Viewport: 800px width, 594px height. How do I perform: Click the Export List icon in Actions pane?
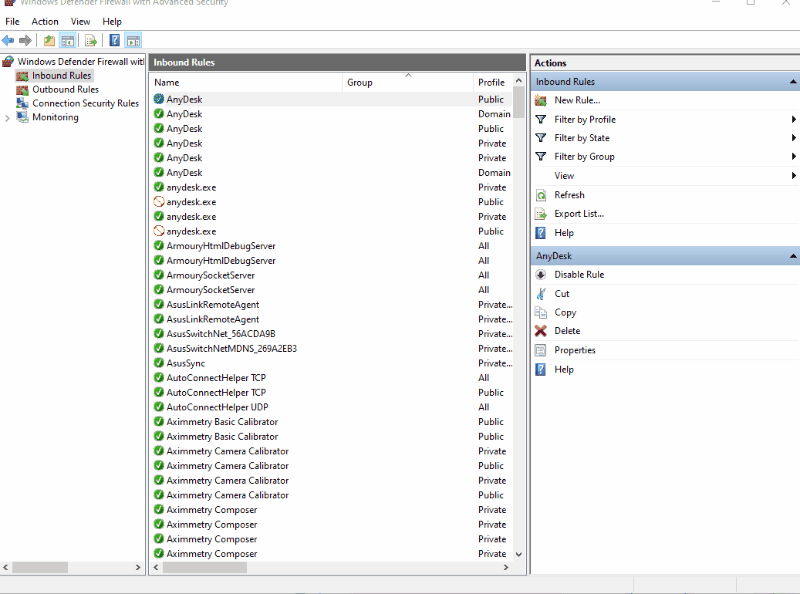click(541, 214)
